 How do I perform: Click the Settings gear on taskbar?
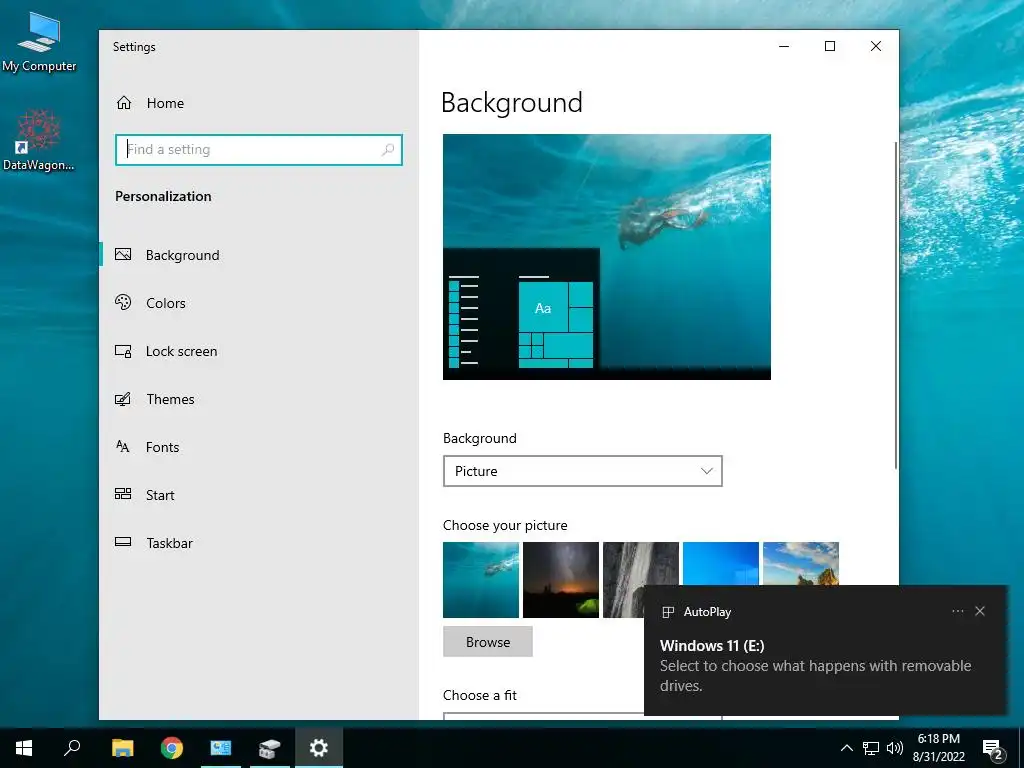coord(319,748)
